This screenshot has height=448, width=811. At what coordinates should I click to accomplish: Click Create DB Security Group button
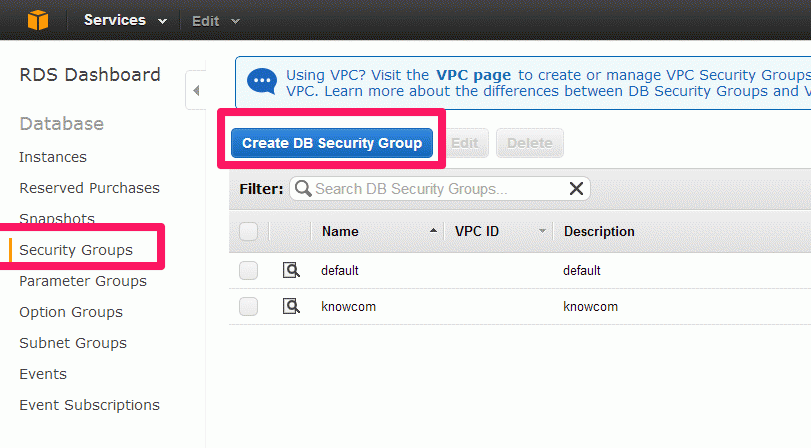pos(332,143)
